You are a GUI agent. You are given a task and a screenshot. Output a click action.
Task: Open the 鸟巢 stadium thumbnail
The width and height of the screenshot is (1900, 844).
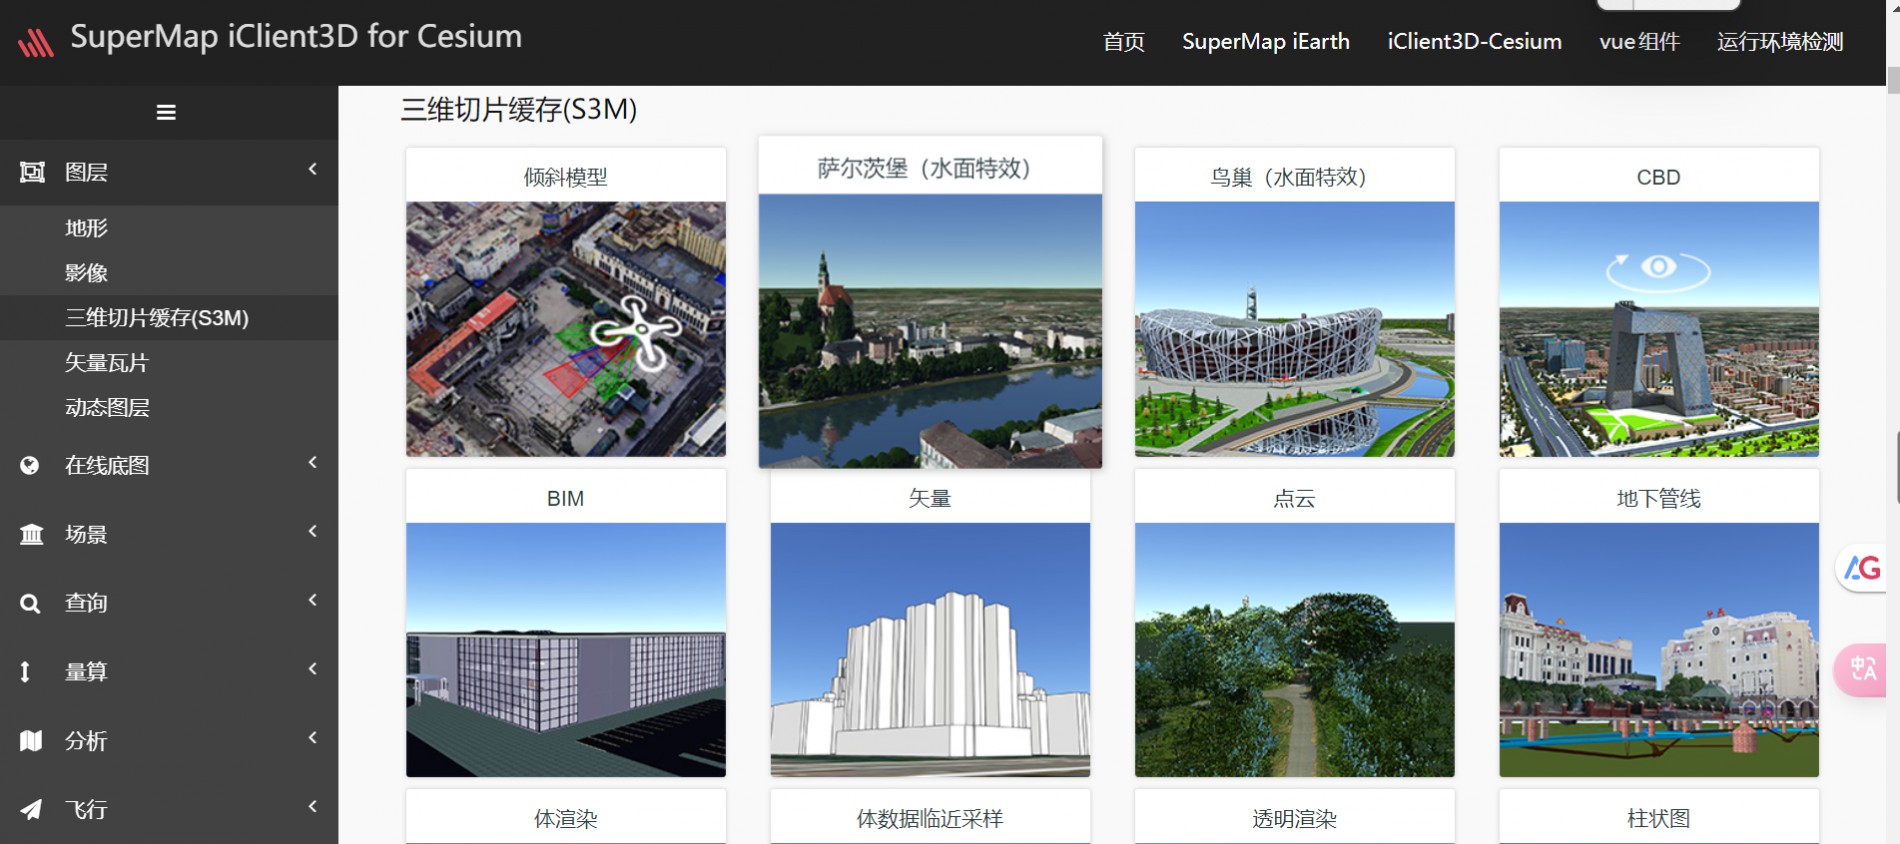click(1294, 329)
